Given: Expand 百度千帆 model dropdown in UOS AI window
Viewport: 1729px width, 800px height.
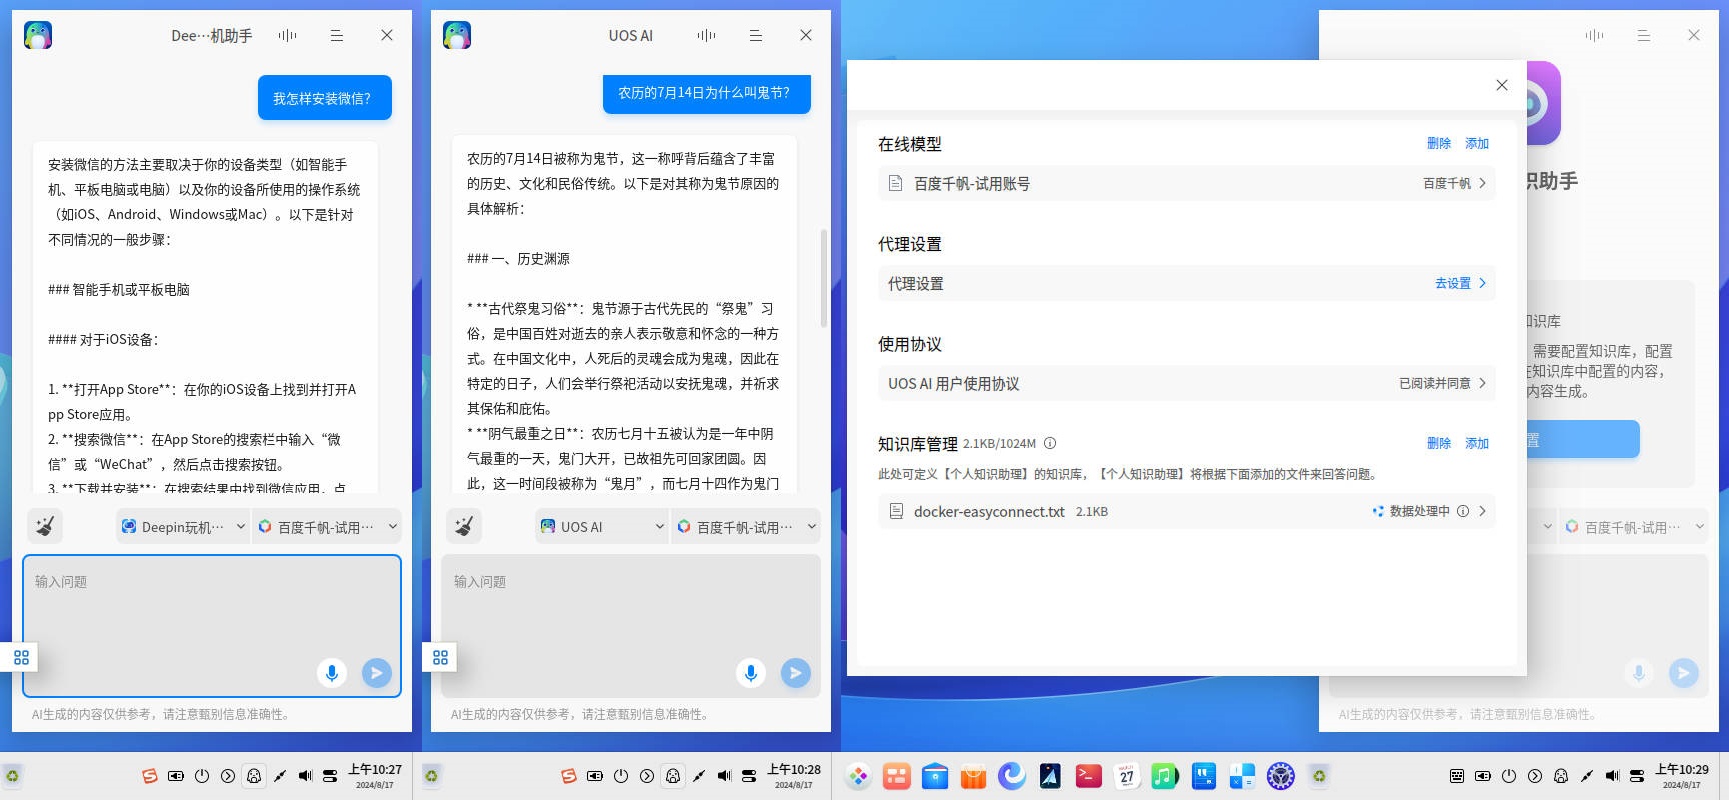Looking at the screenshot, I should [x=746, y=527].
